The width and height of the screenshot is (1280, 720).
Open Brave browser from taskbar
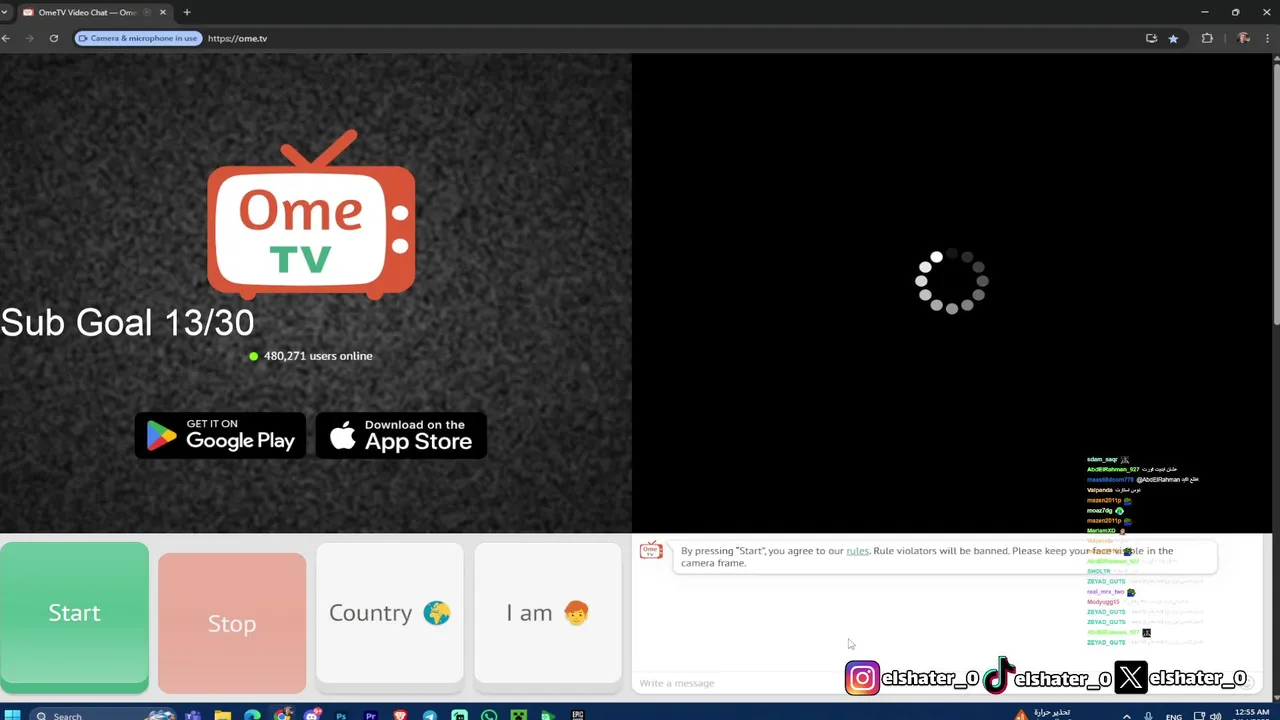click(x=400, y=715)
